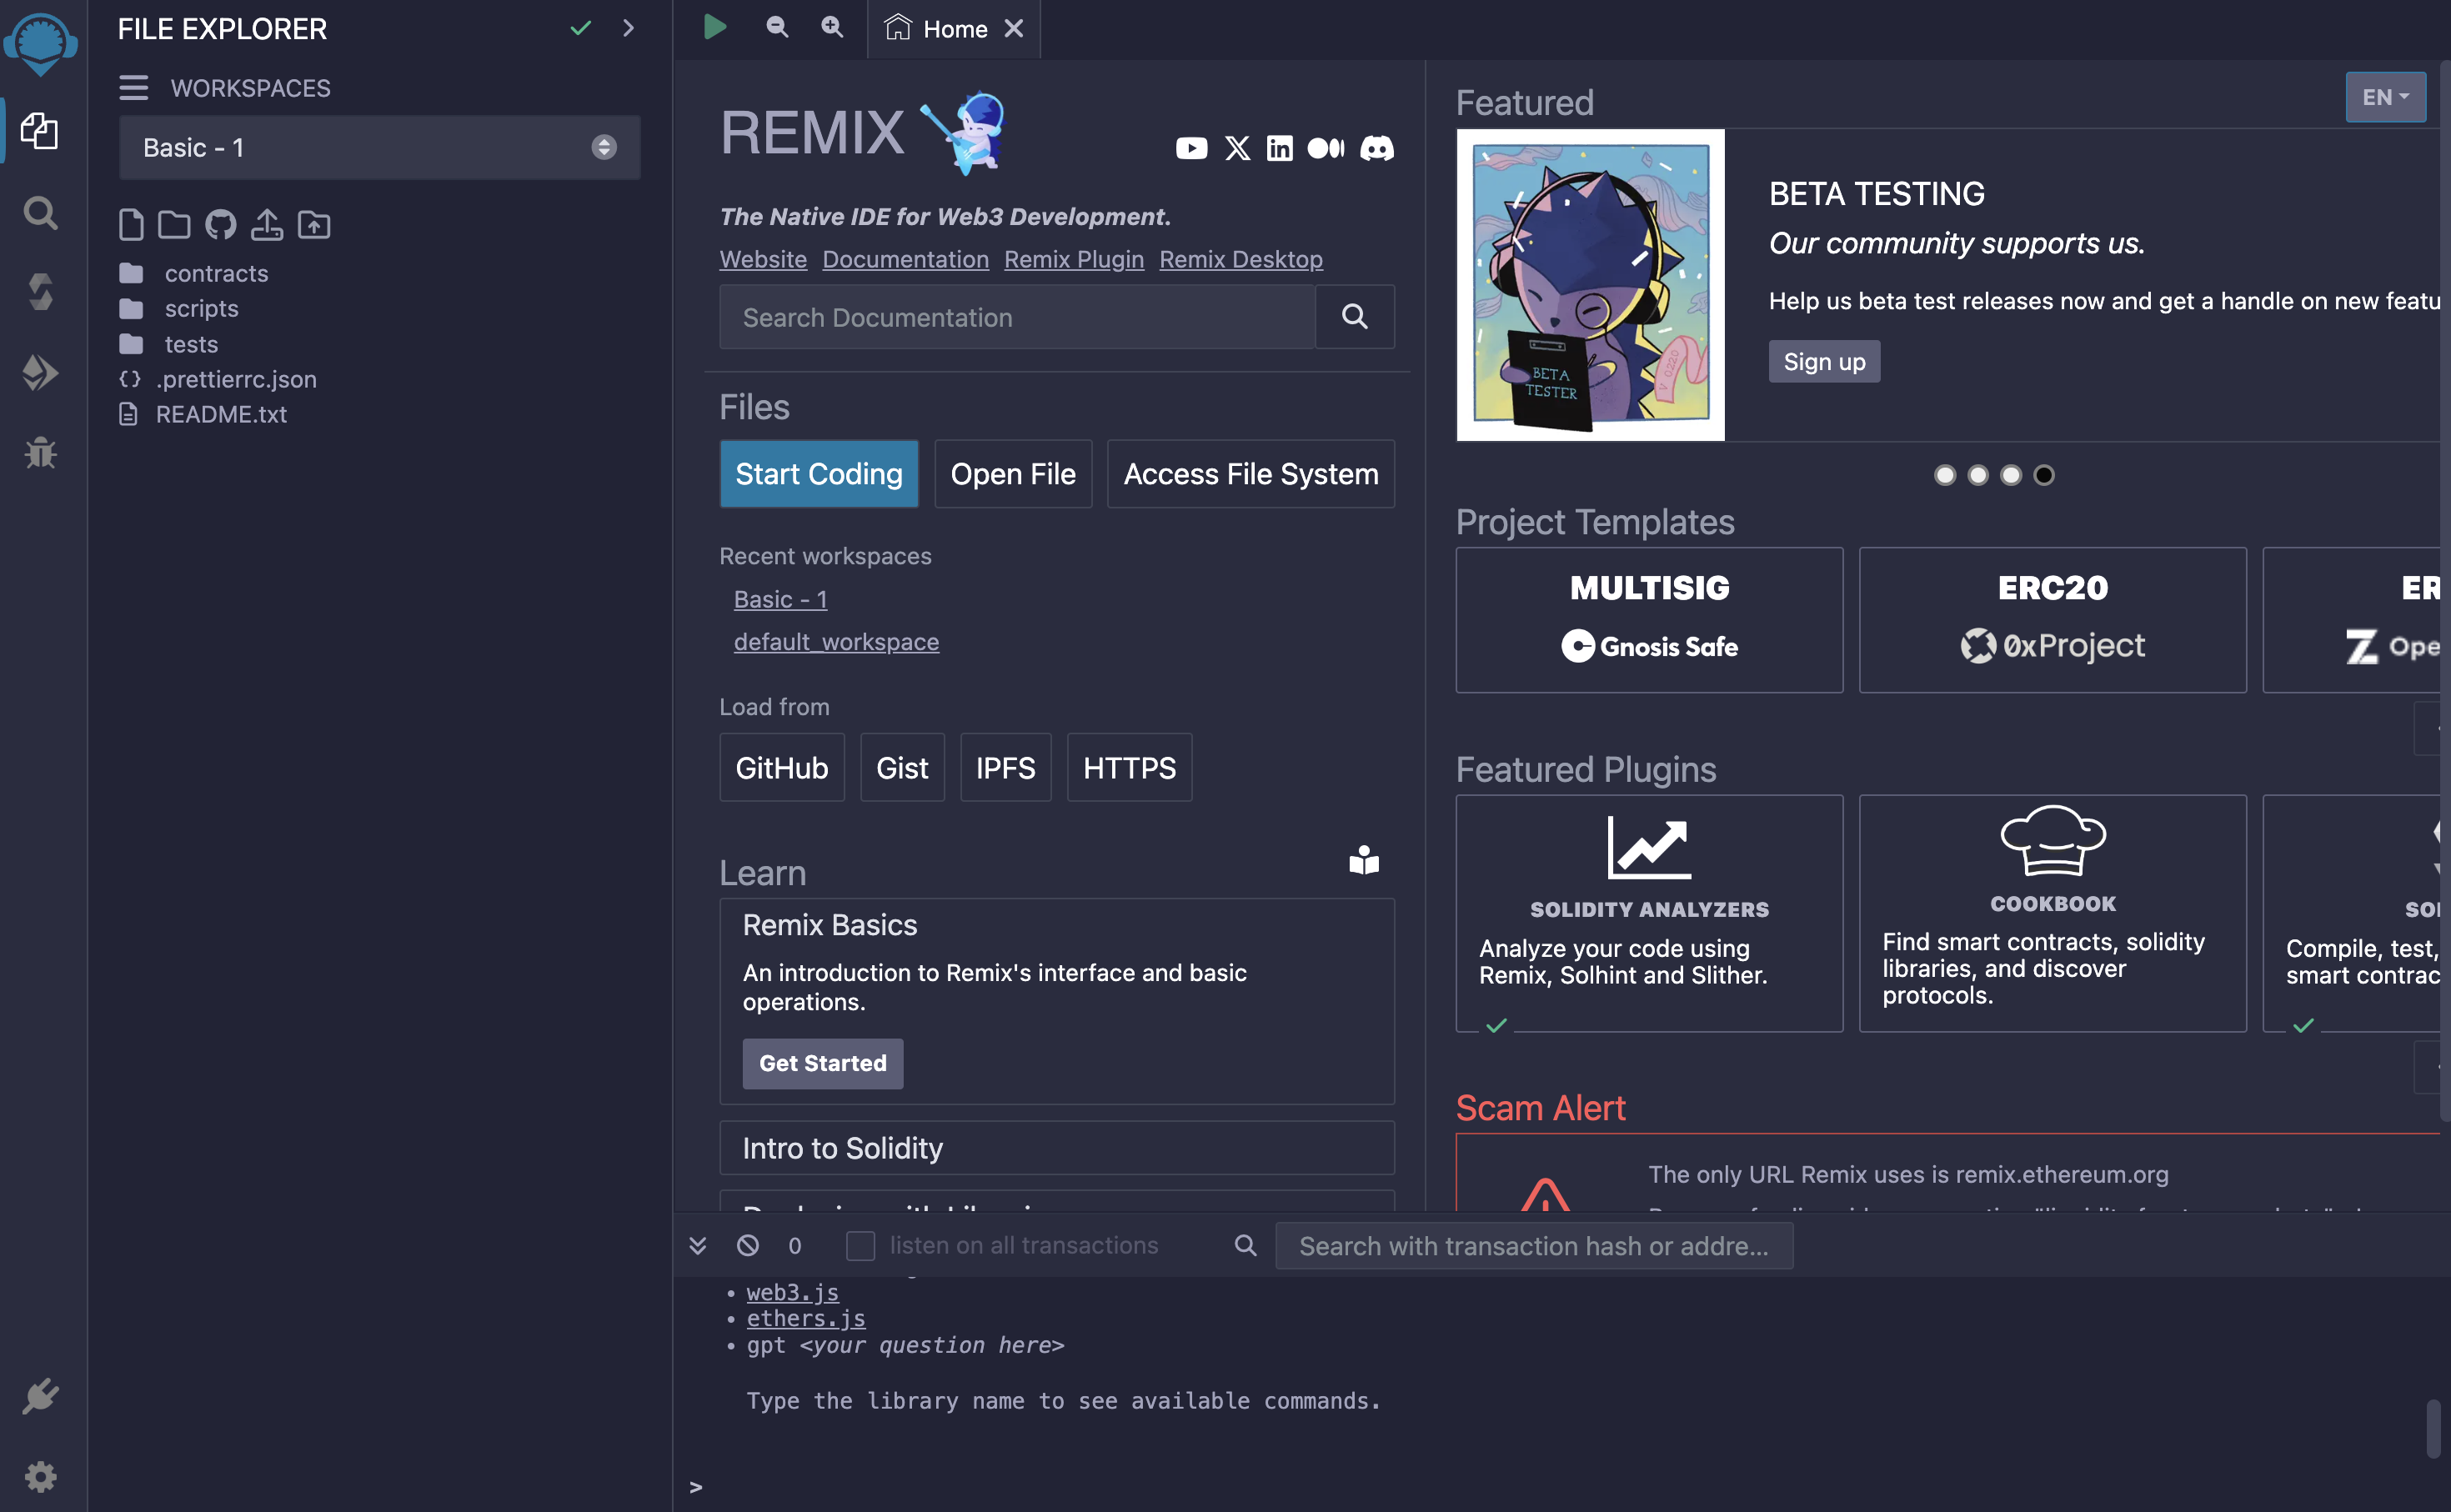Open the Solidity compiler panel
The width and height of the screenshot is (2451, 1512).
pyautogui.click(x=41, y=291)
